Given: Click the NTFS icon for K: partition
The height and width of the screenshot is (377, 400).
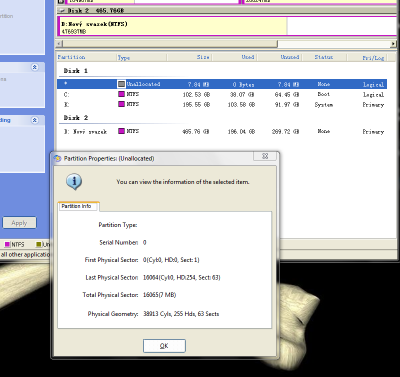Looking at the screenshot, I should [122, 104].
